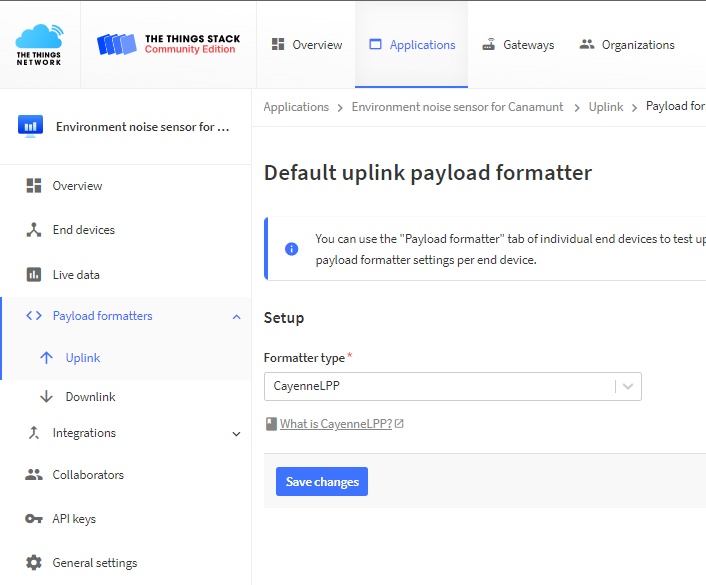The image size is (706, 585).
Task: Click the Formatter type field label
Action: pyautogui.click(x=304, y=358)
